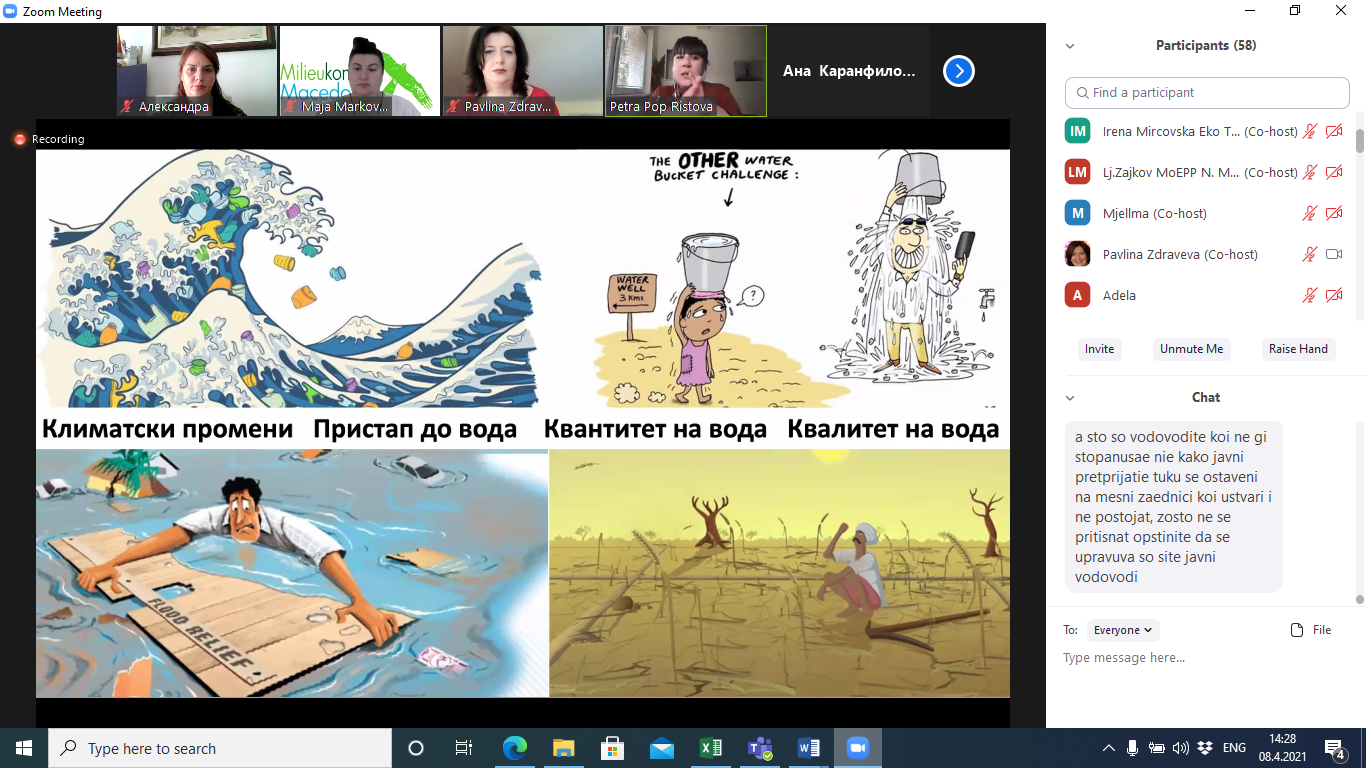This screenshot has height=768, width=1366.
Task: Show next video thumbnails with blue arrow
Action: pyautogui.click(x=958, y=71)
